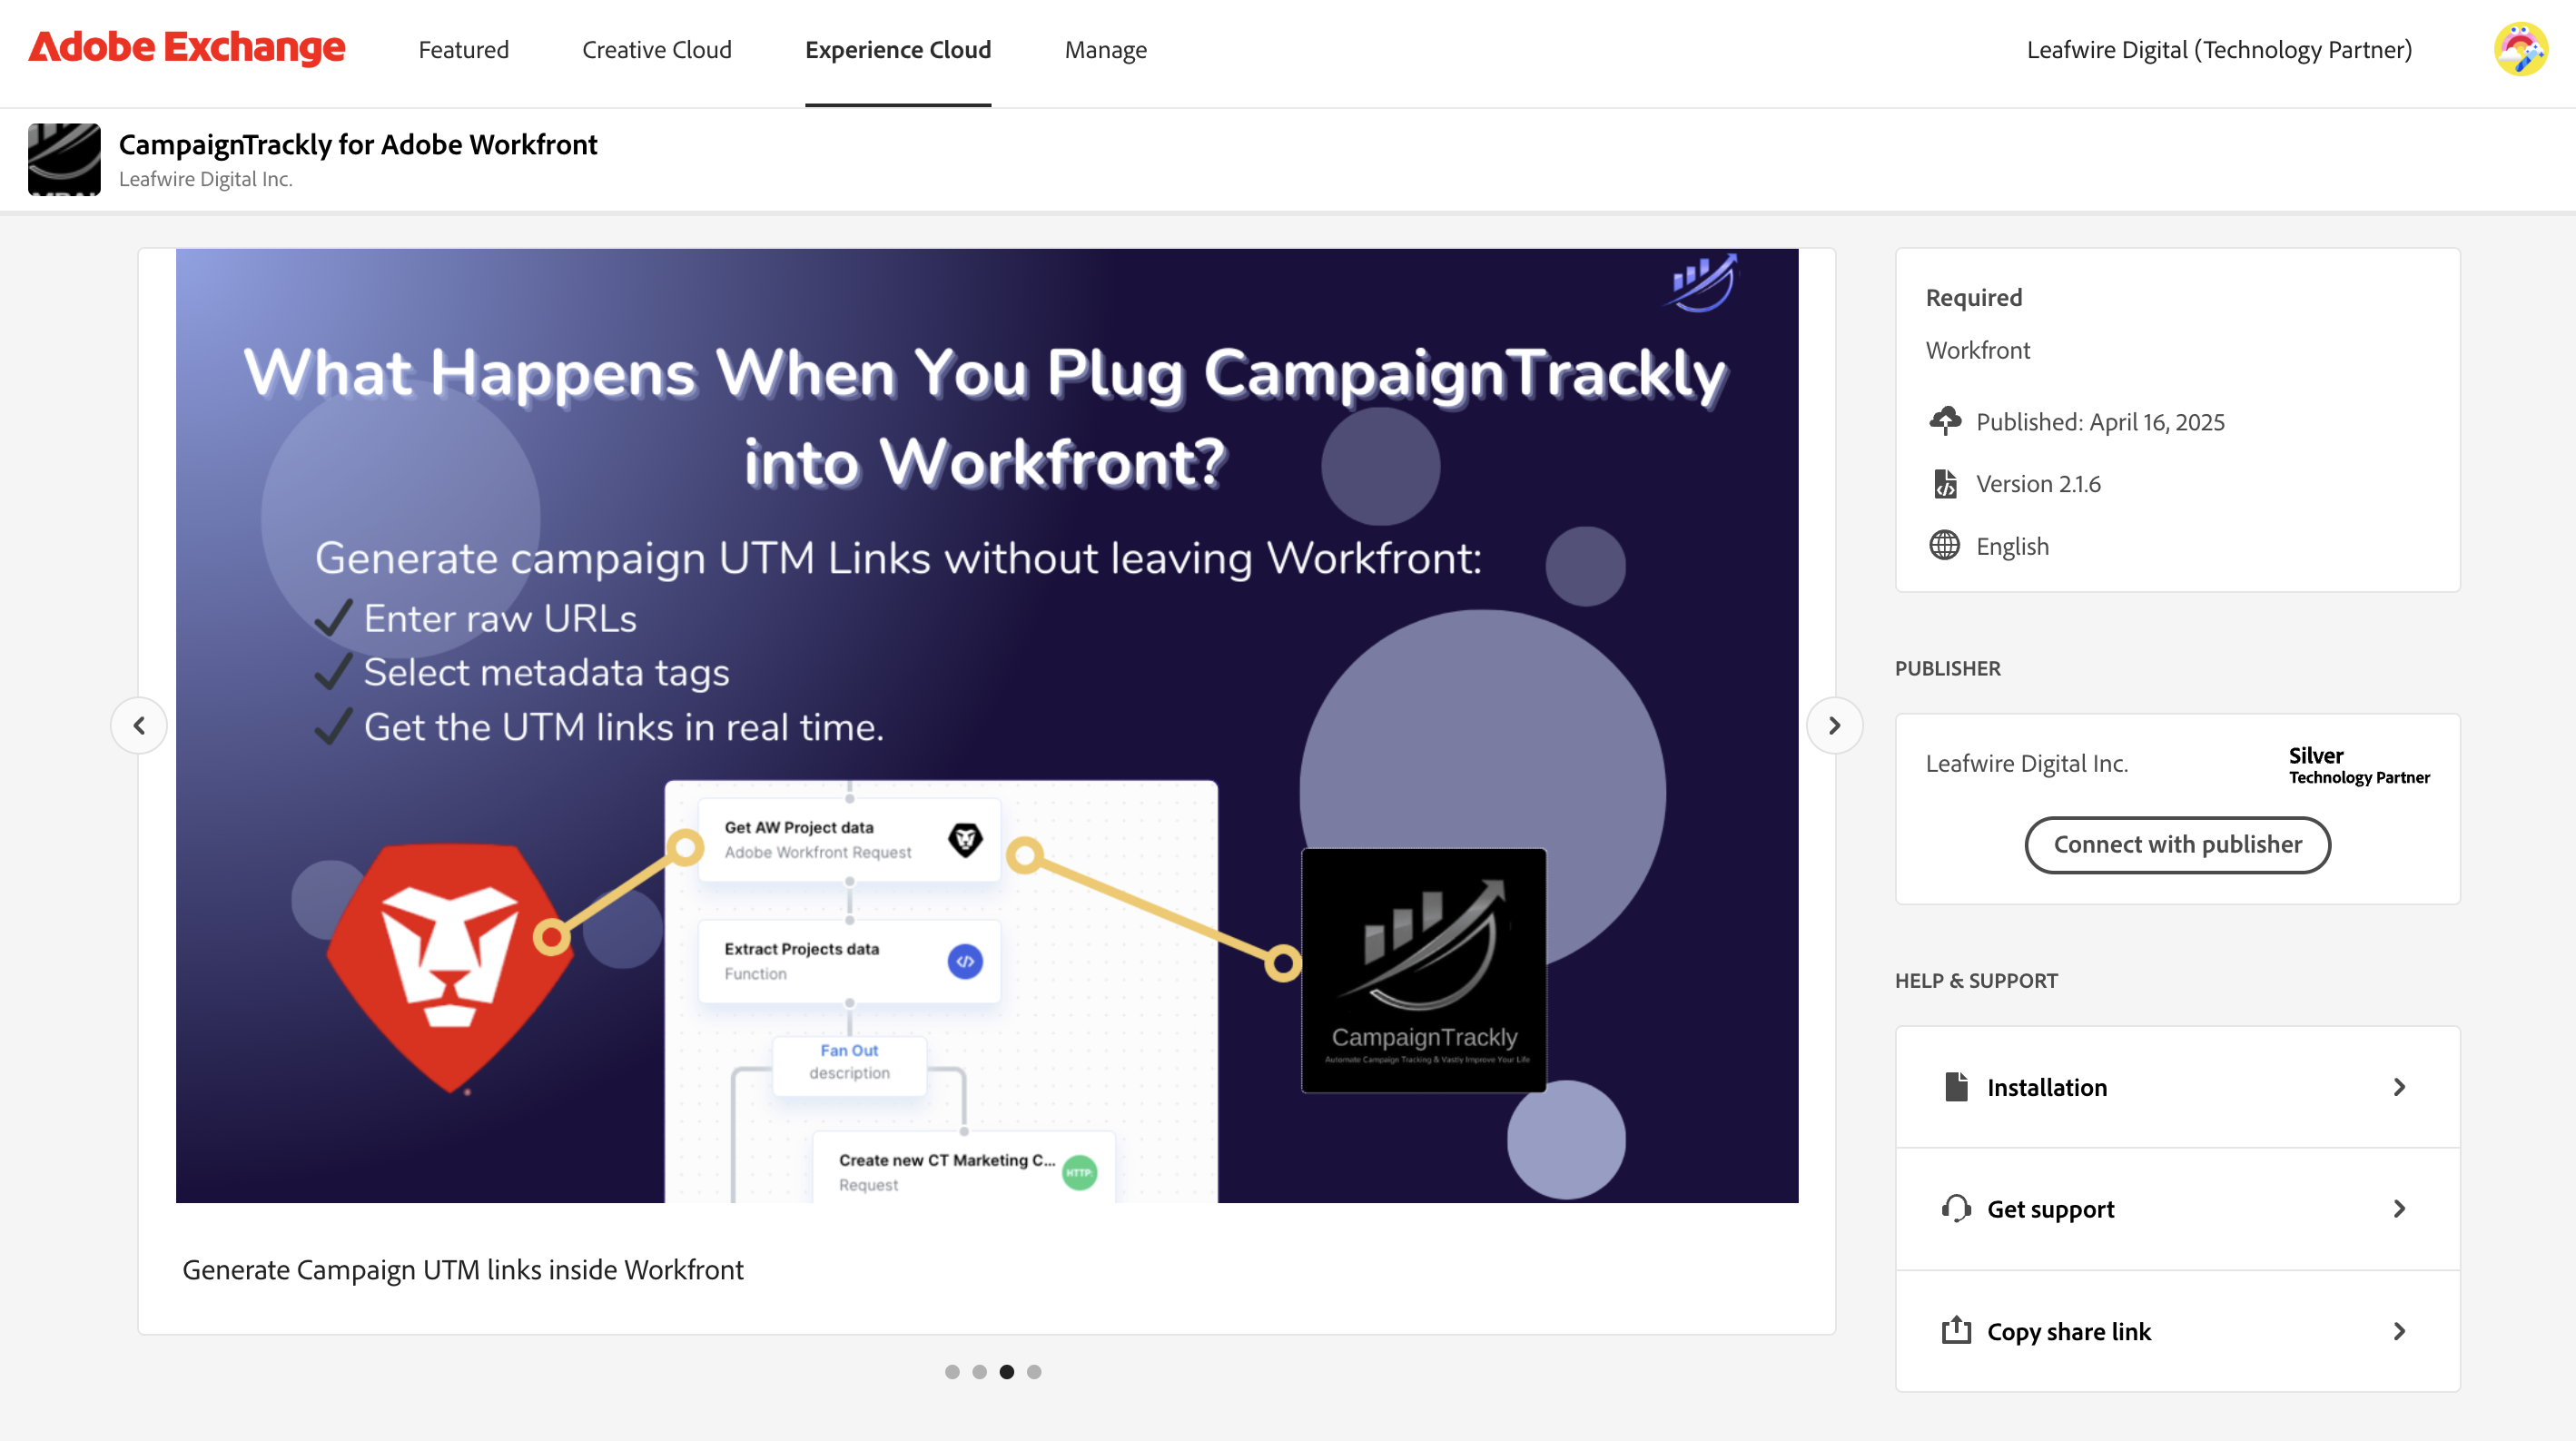Open the Featured tab
2576x1441 pixels.
click(463, 50)
